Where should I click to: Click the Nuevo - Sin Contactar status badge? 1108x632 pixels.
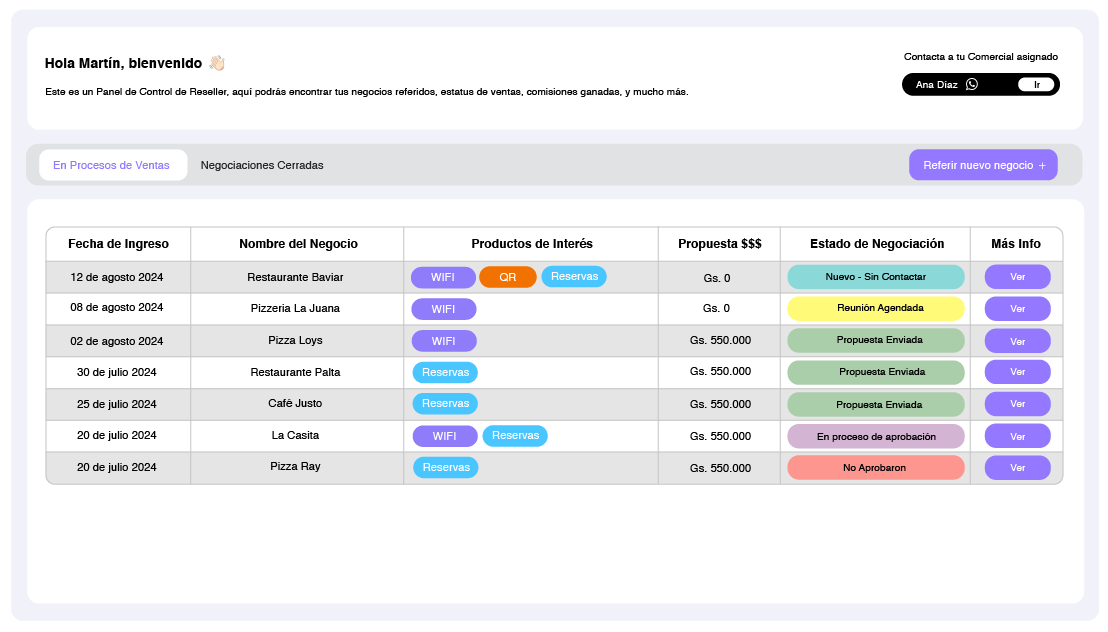[x=875, y=277]
